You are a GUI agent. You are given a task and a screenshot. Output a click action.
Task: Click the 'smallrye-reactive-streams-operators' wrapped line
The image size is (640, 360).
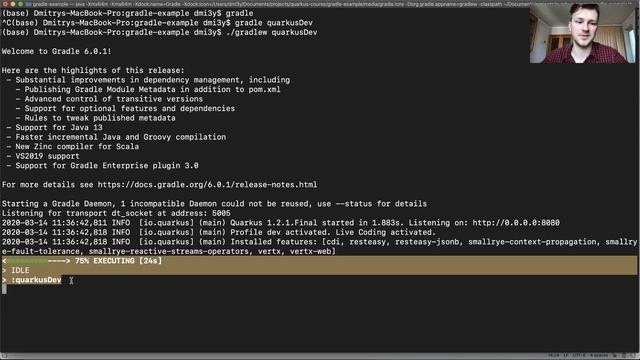[x=169, y=251]
